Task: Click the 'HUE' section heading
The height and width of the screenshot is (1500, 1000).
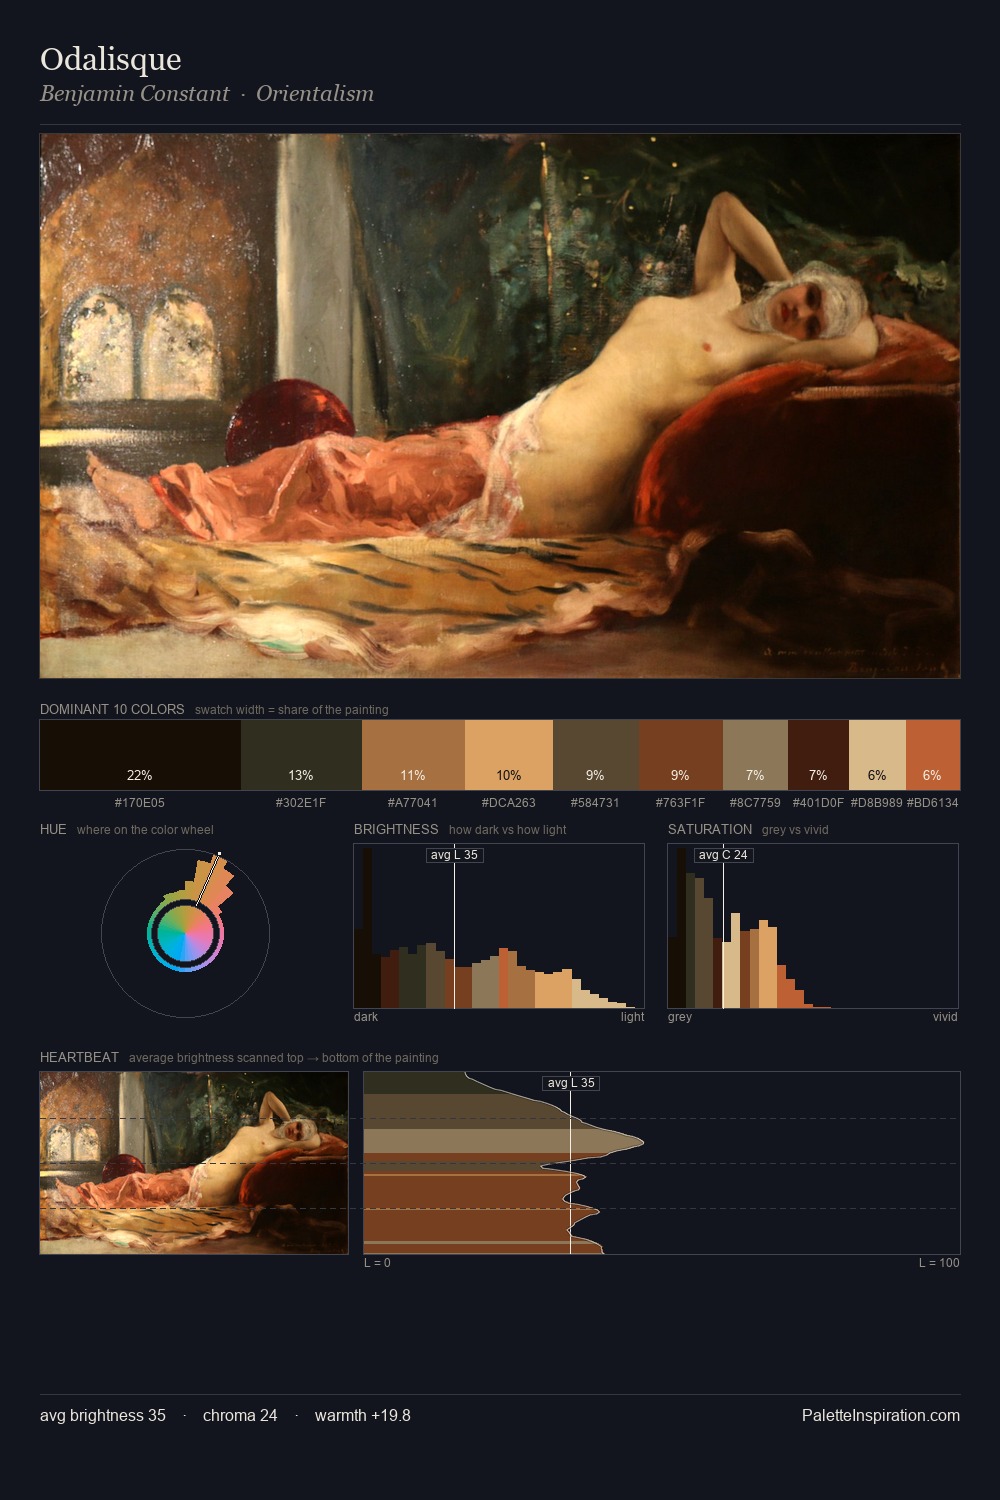Action: click(x=53, y=829)
